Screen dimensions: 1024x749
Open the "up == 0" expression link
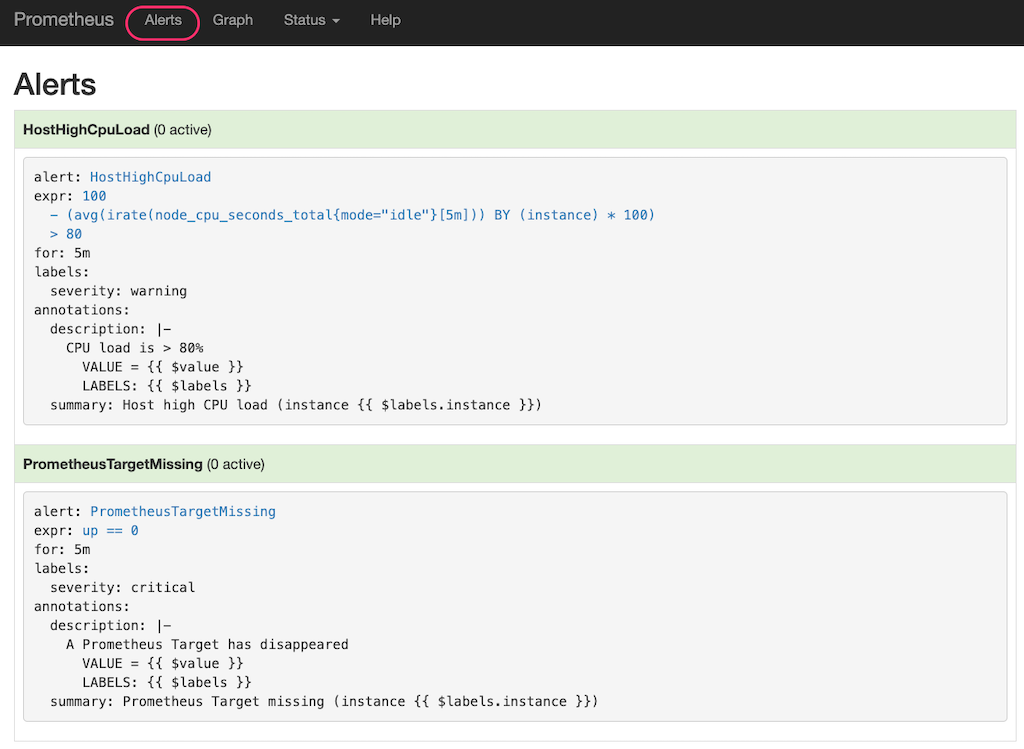(x=110, y=530)
